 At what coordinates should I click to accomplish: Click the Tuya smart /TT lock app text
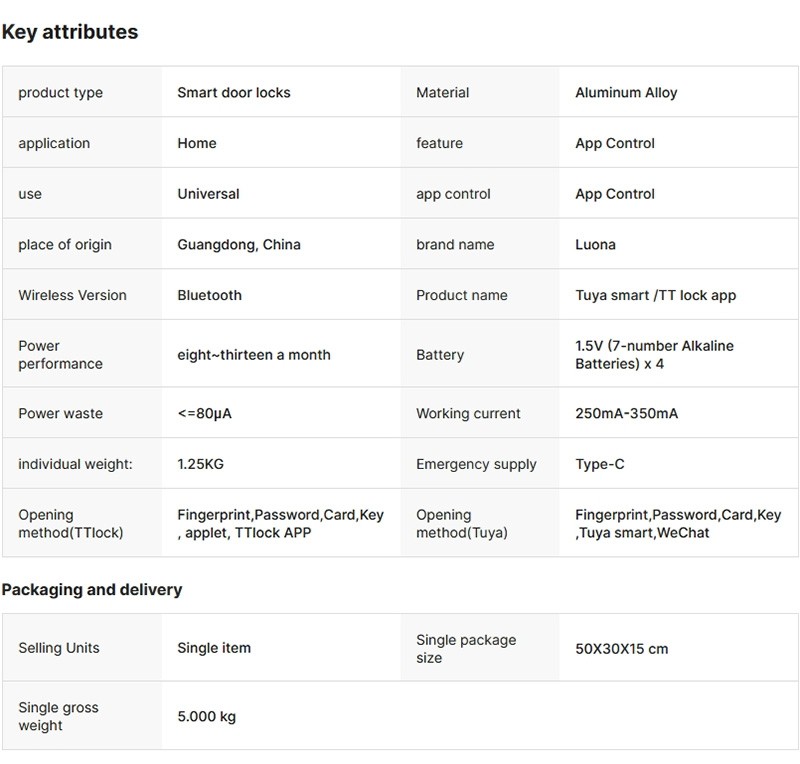(x=655, y=295)
